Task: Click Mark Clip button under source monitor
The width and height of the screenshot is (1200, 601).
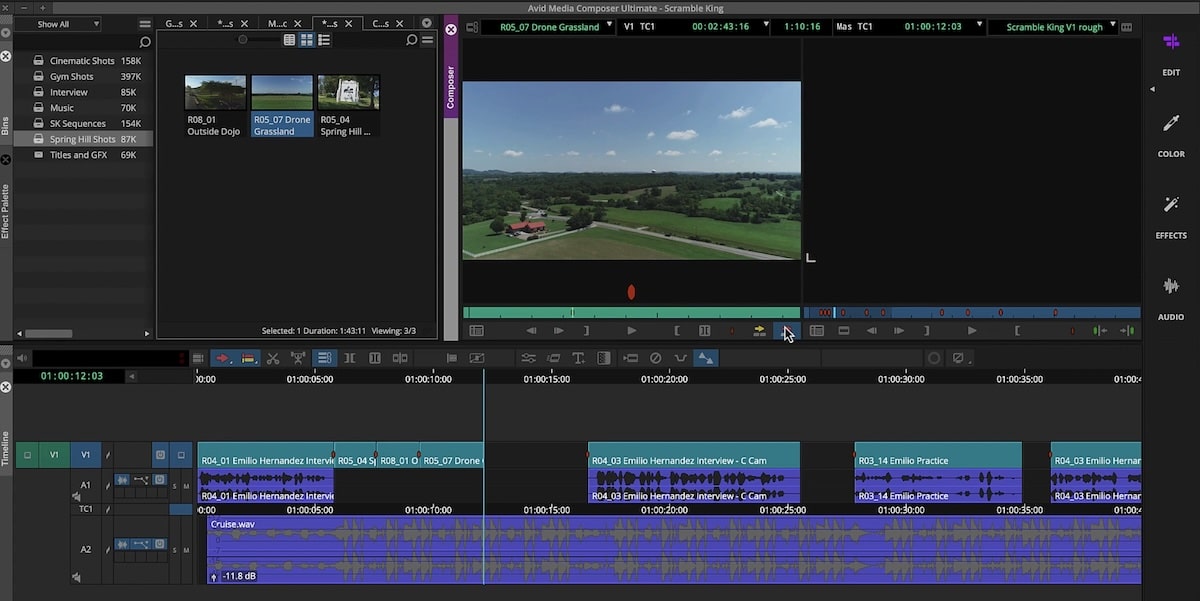Action: [705, 331]
